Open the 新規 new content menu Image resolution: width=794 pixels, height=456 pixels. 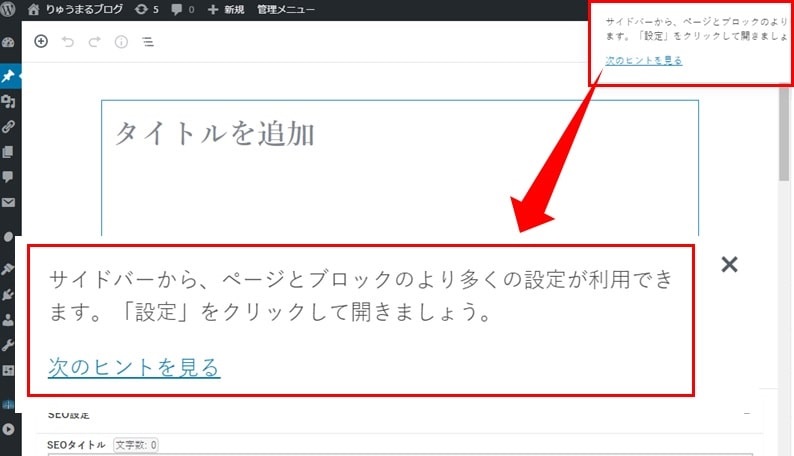pyautogui.click(x=226, y=9)
